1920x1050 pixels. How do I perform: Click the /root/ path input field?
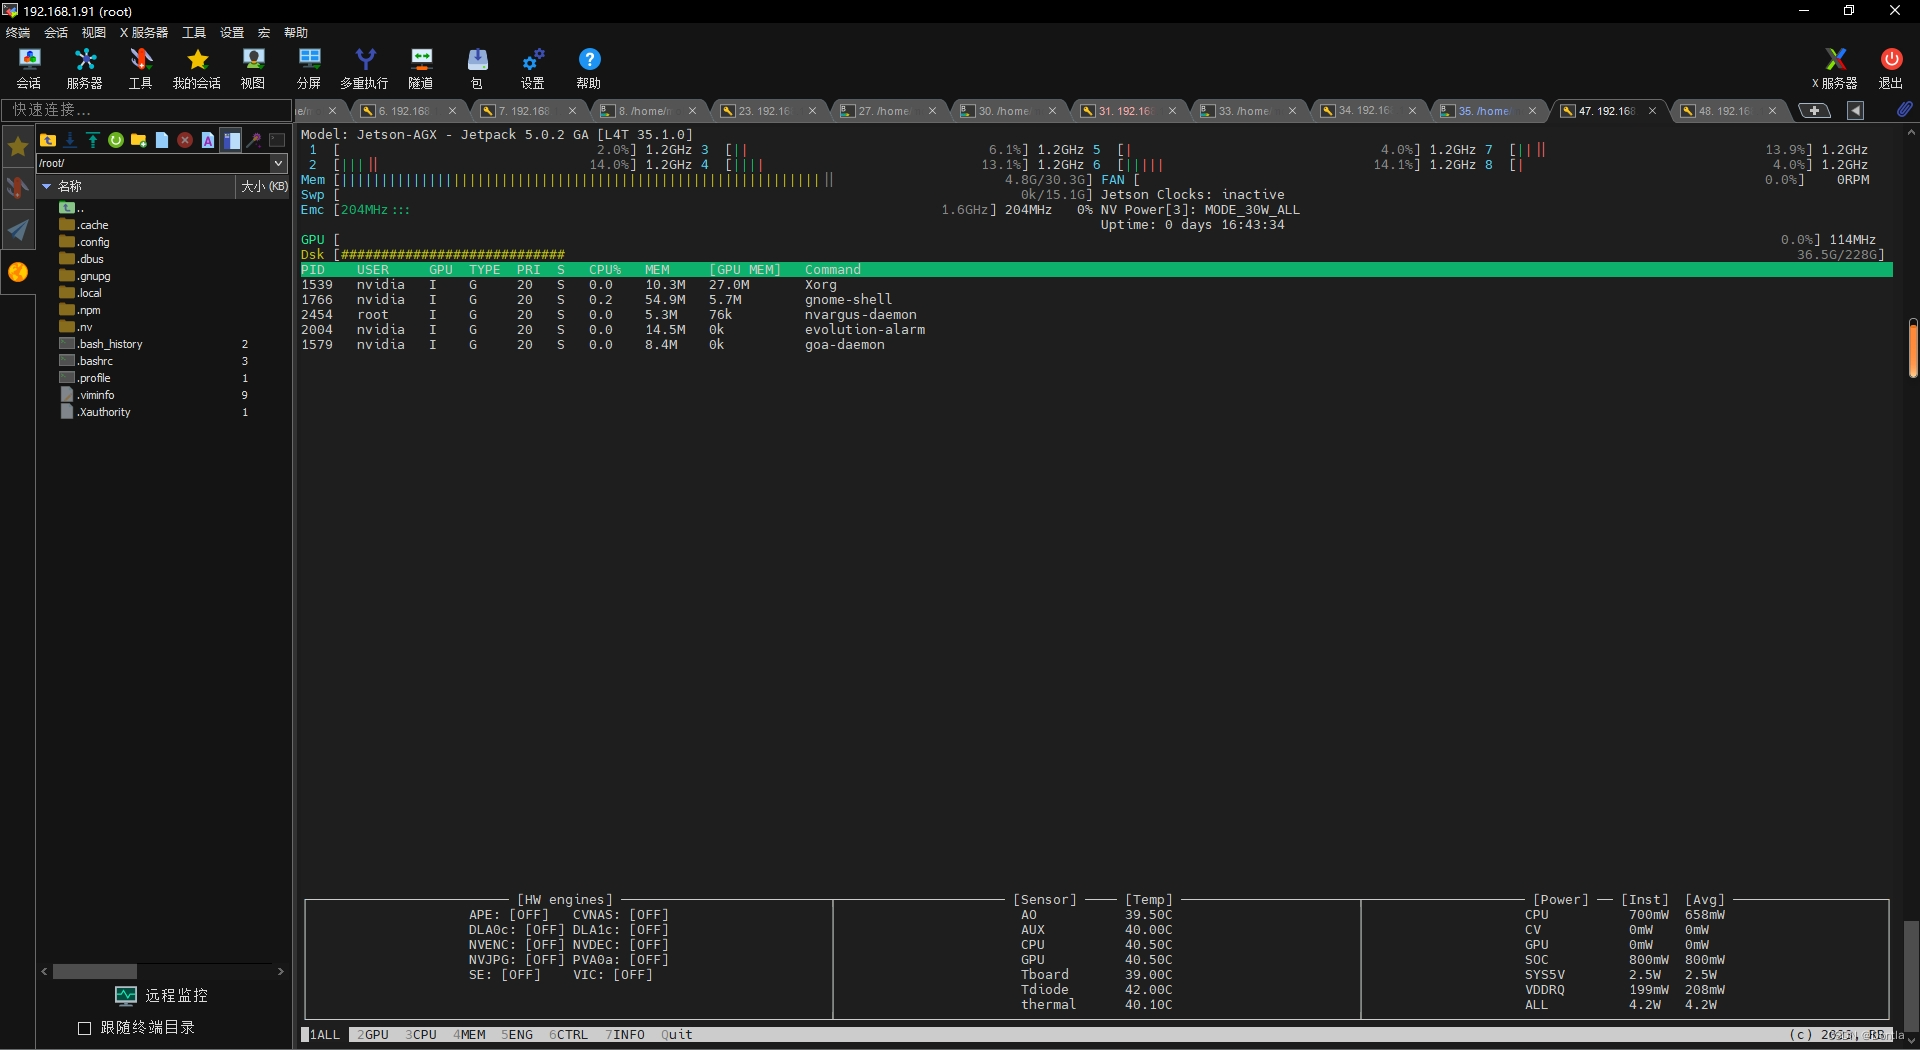click(x=154, y=163)
